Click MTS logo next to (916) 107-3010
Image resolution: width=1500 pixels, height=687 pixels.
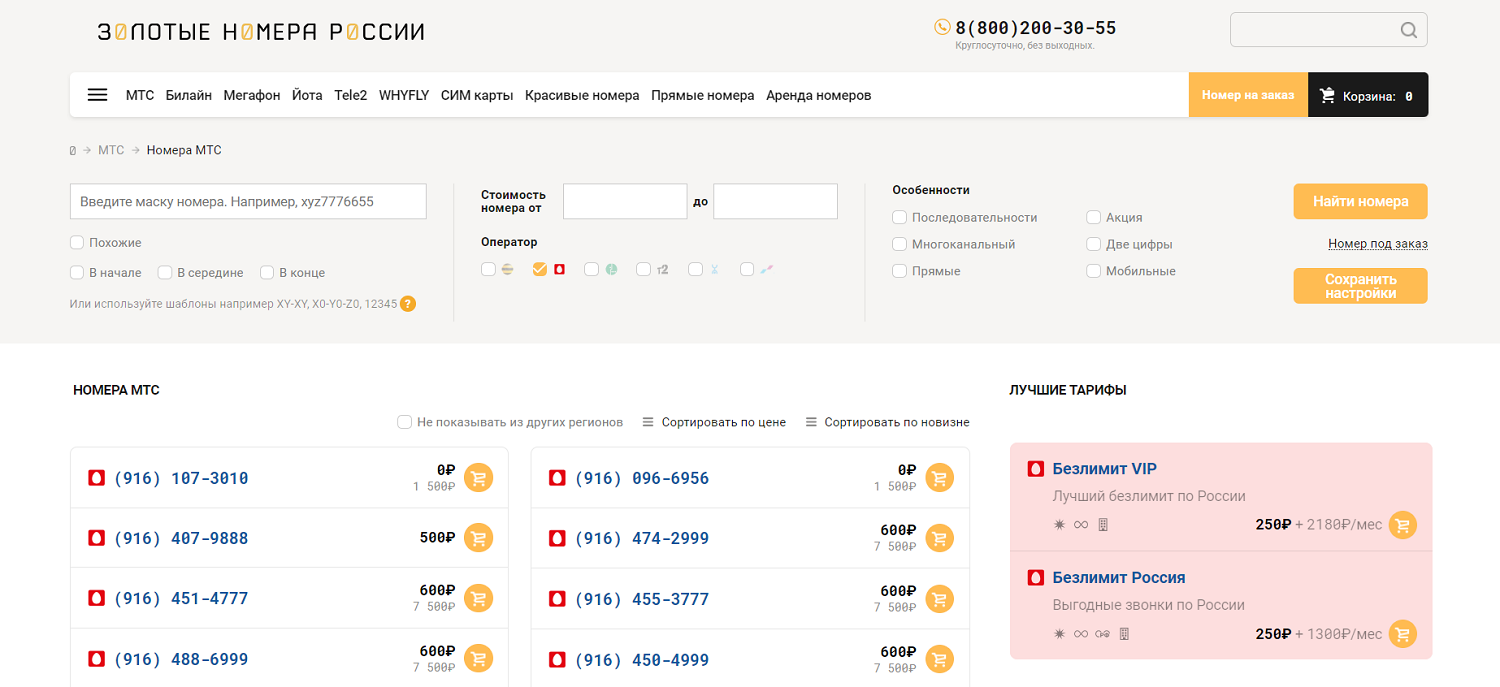(96, 478)
